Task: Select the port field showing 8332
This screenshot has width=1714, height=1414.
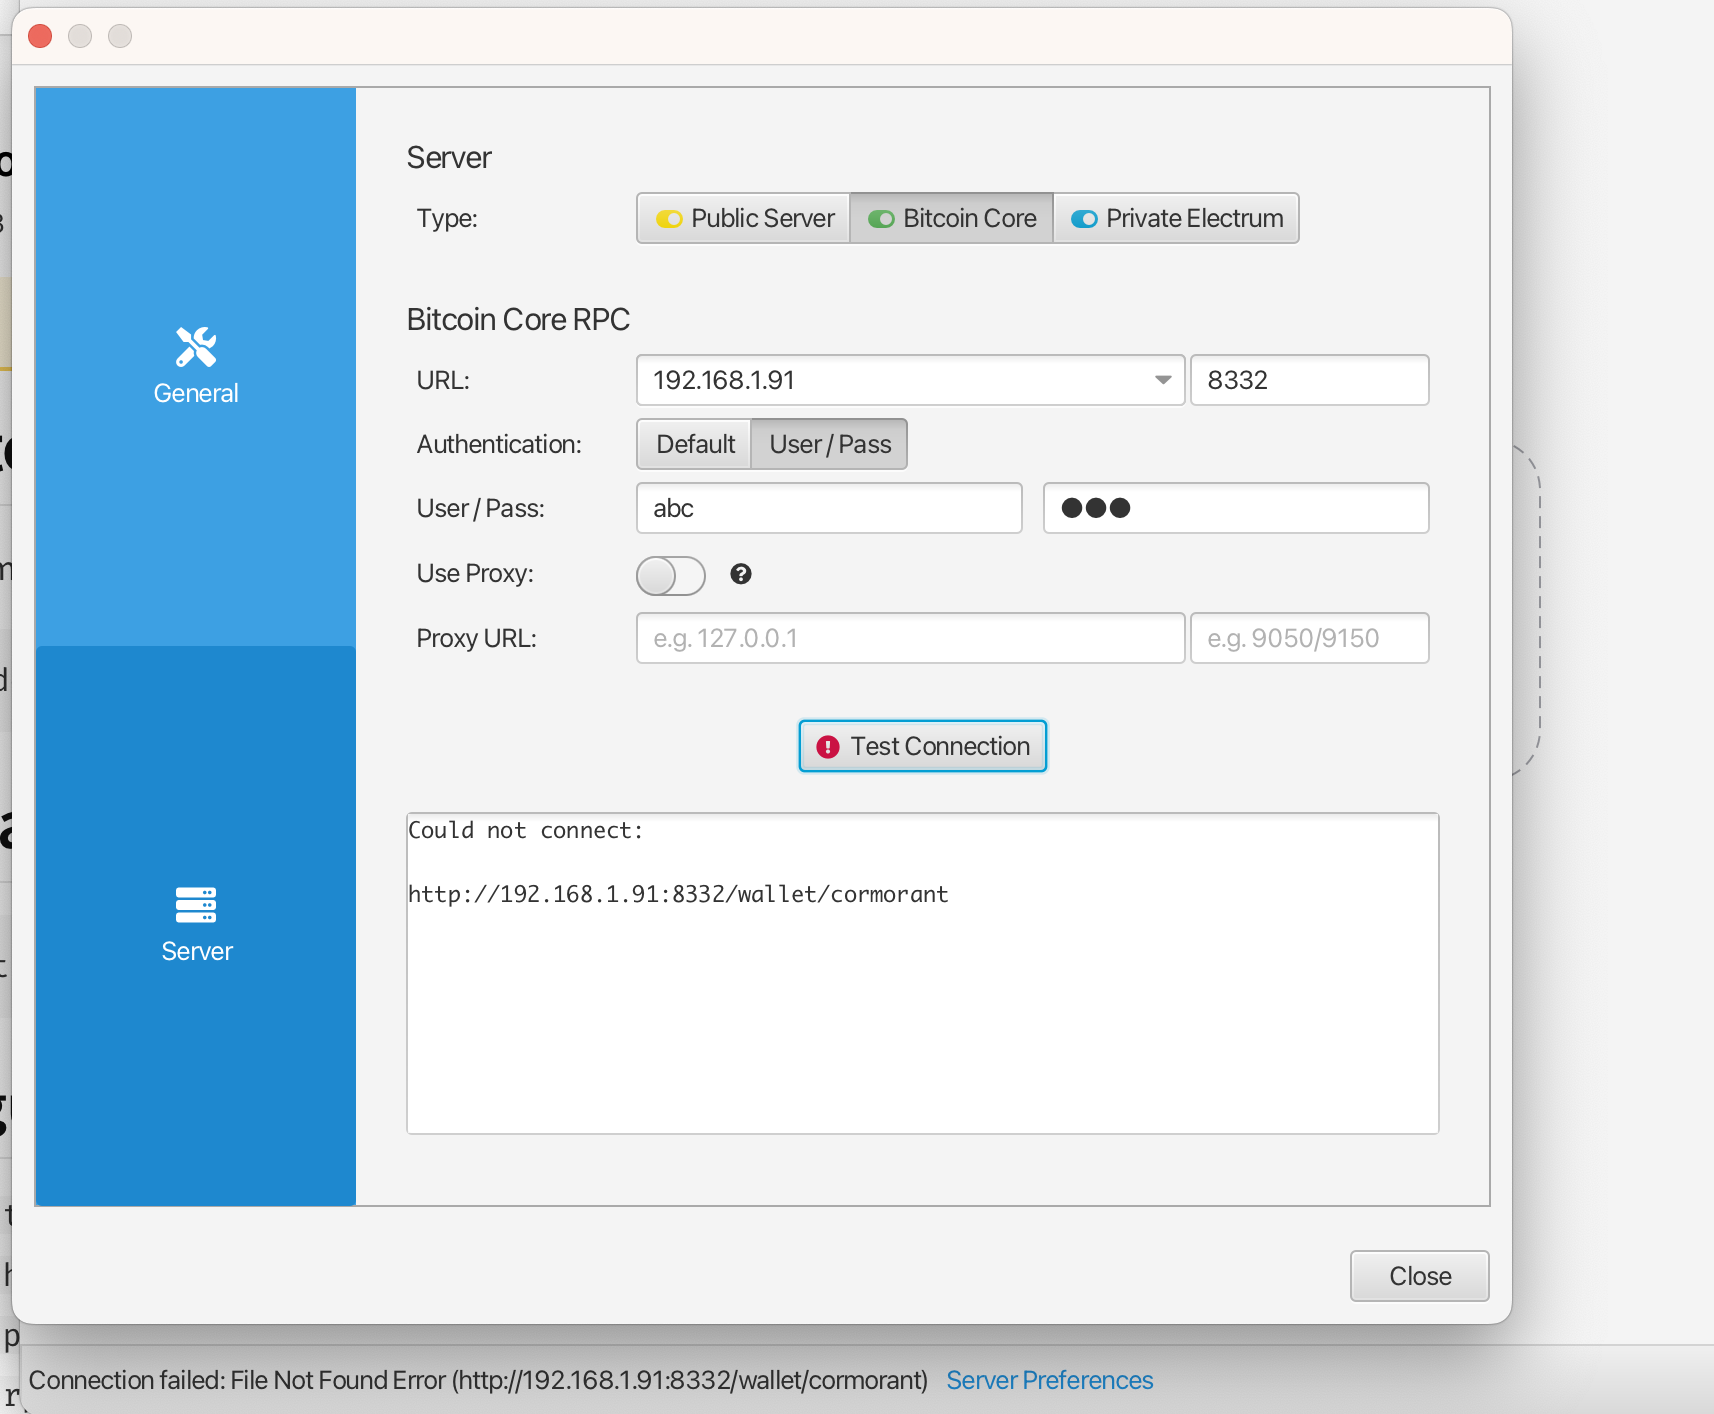Action: click(1309, 380)
